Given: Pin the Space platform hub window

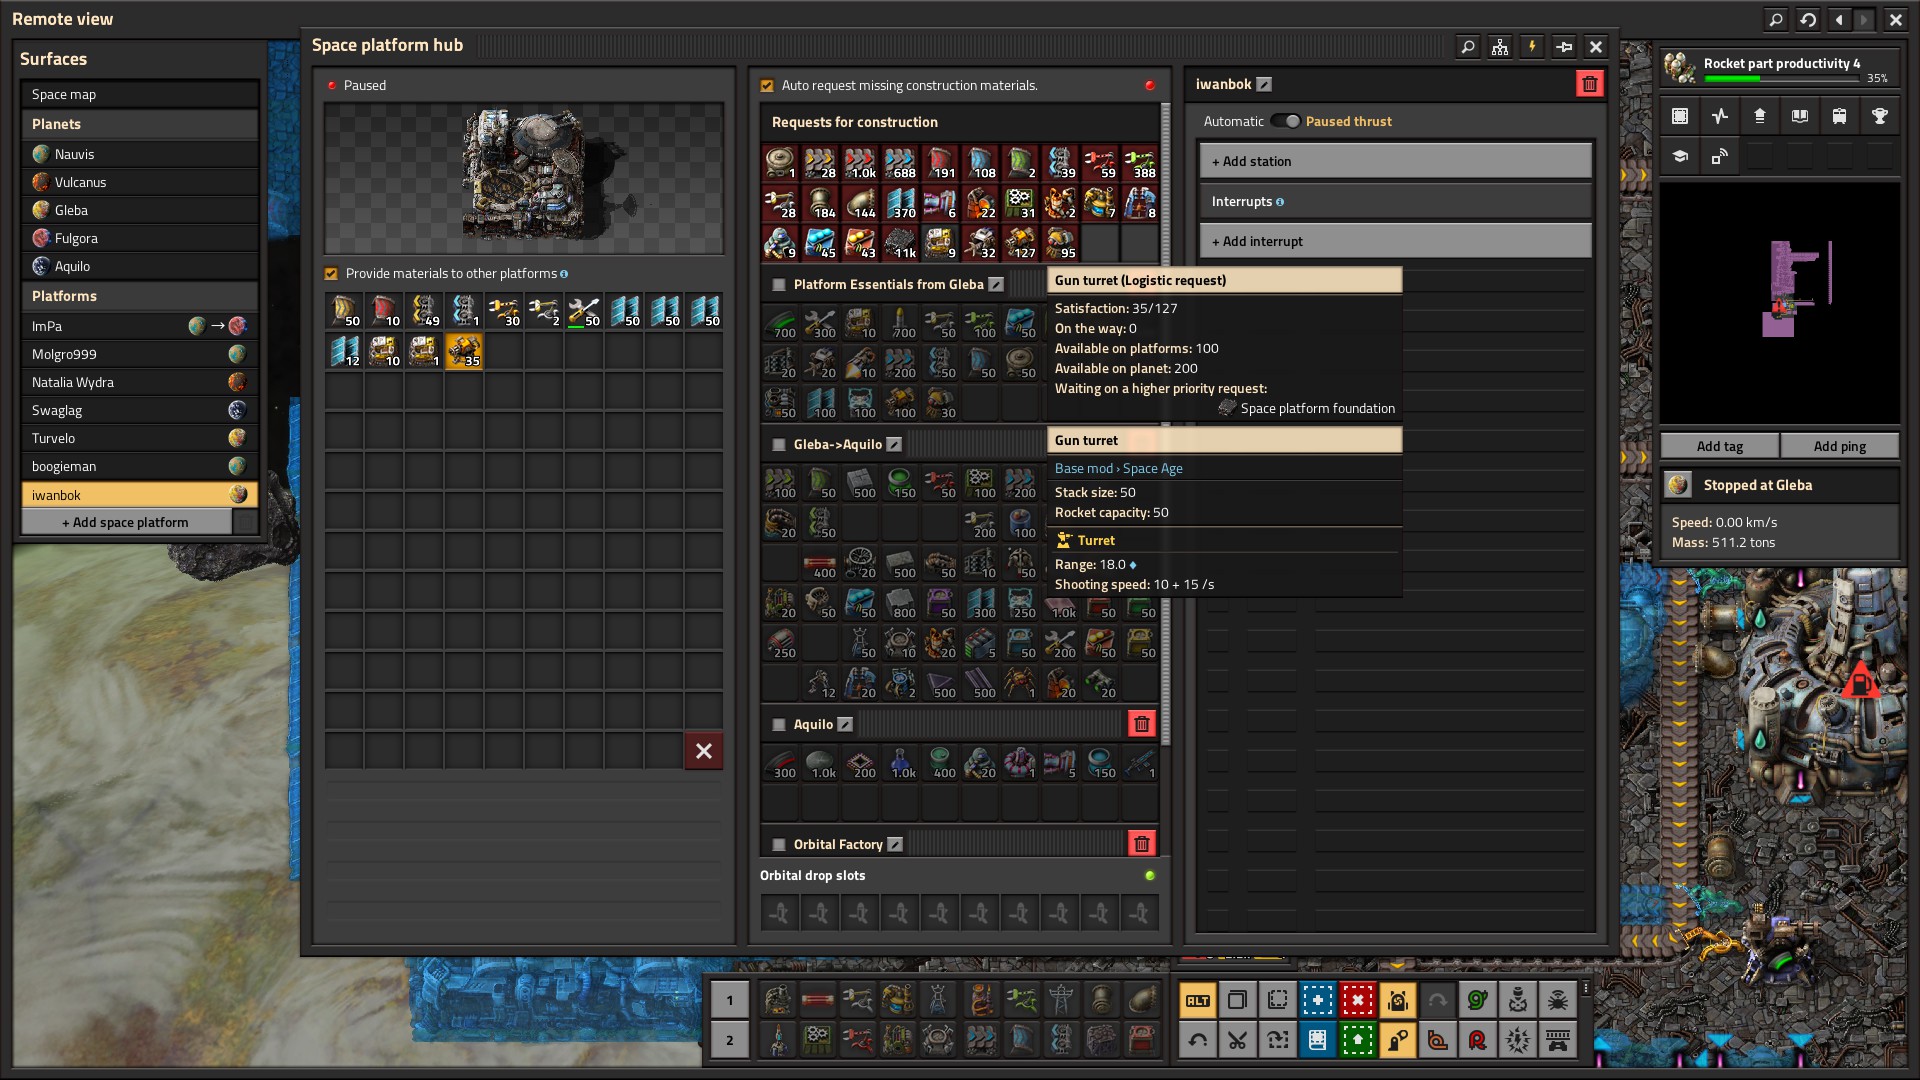Looking at the screenshot, I should pyautogui.click(x=1564, y=47).
